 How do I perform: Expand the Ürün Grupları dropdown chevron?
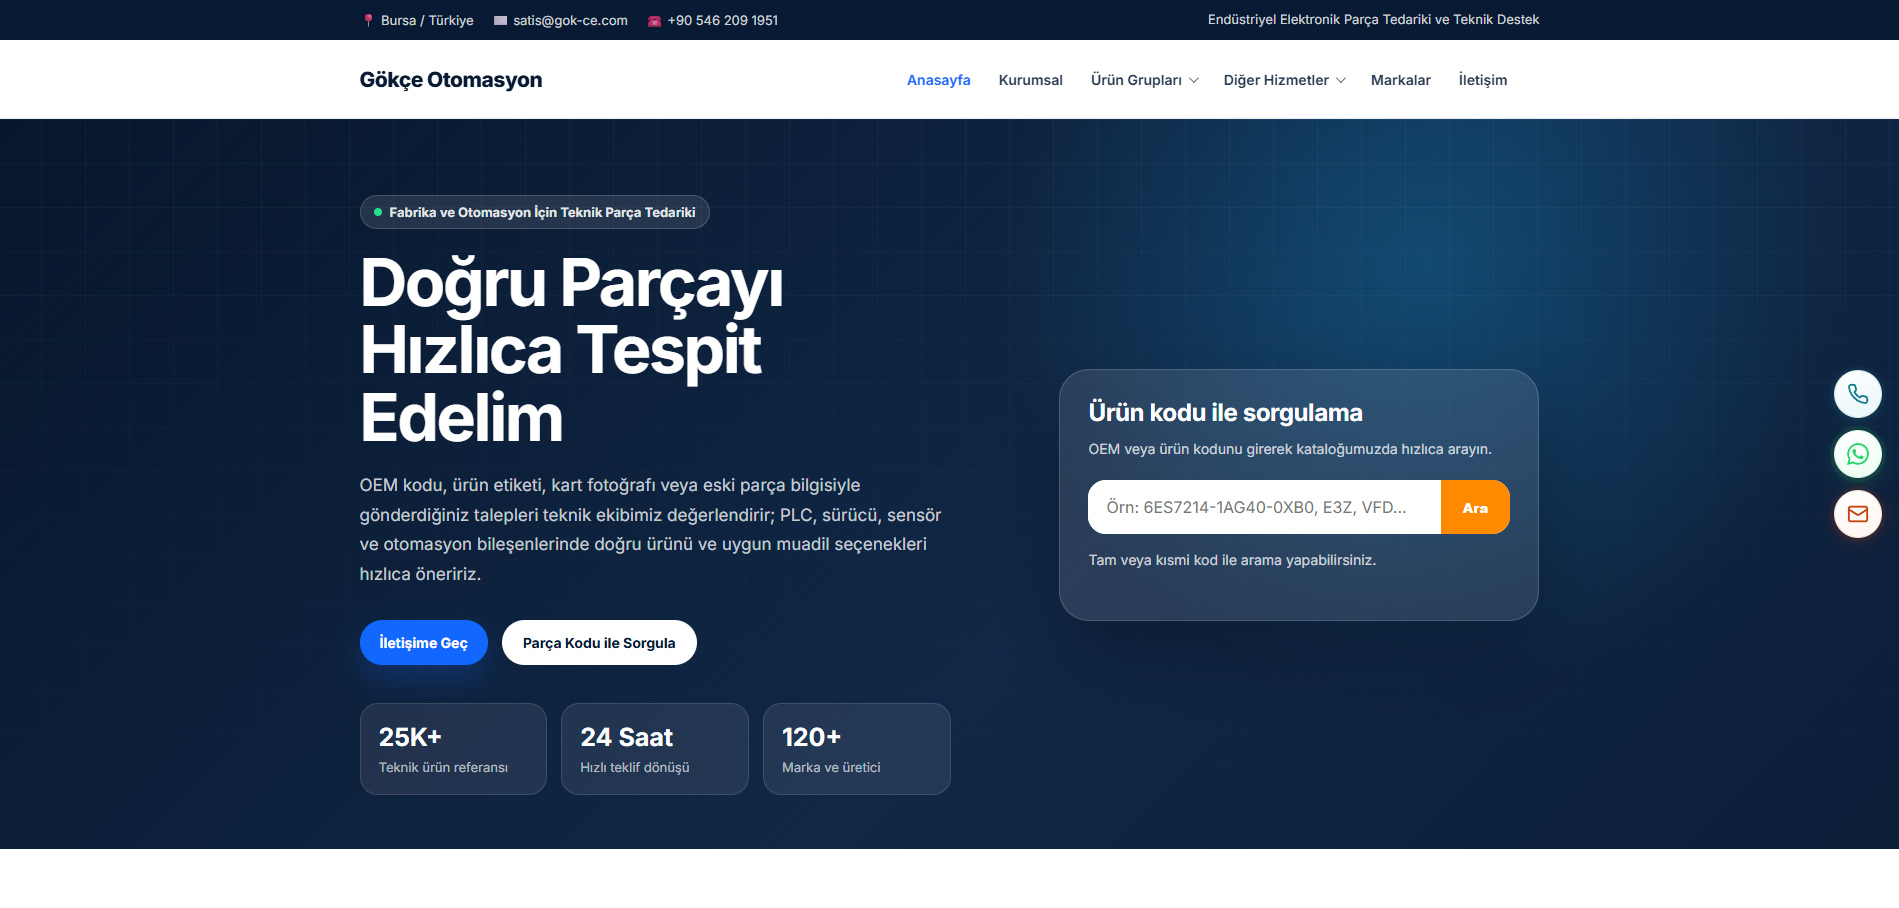point(1194,80)
